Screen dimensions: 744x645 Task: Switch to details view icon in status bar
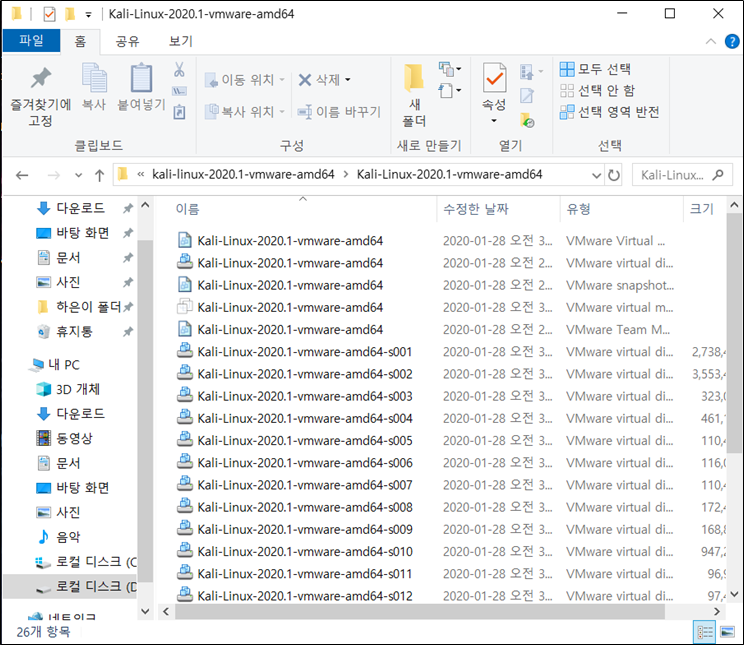705,632
